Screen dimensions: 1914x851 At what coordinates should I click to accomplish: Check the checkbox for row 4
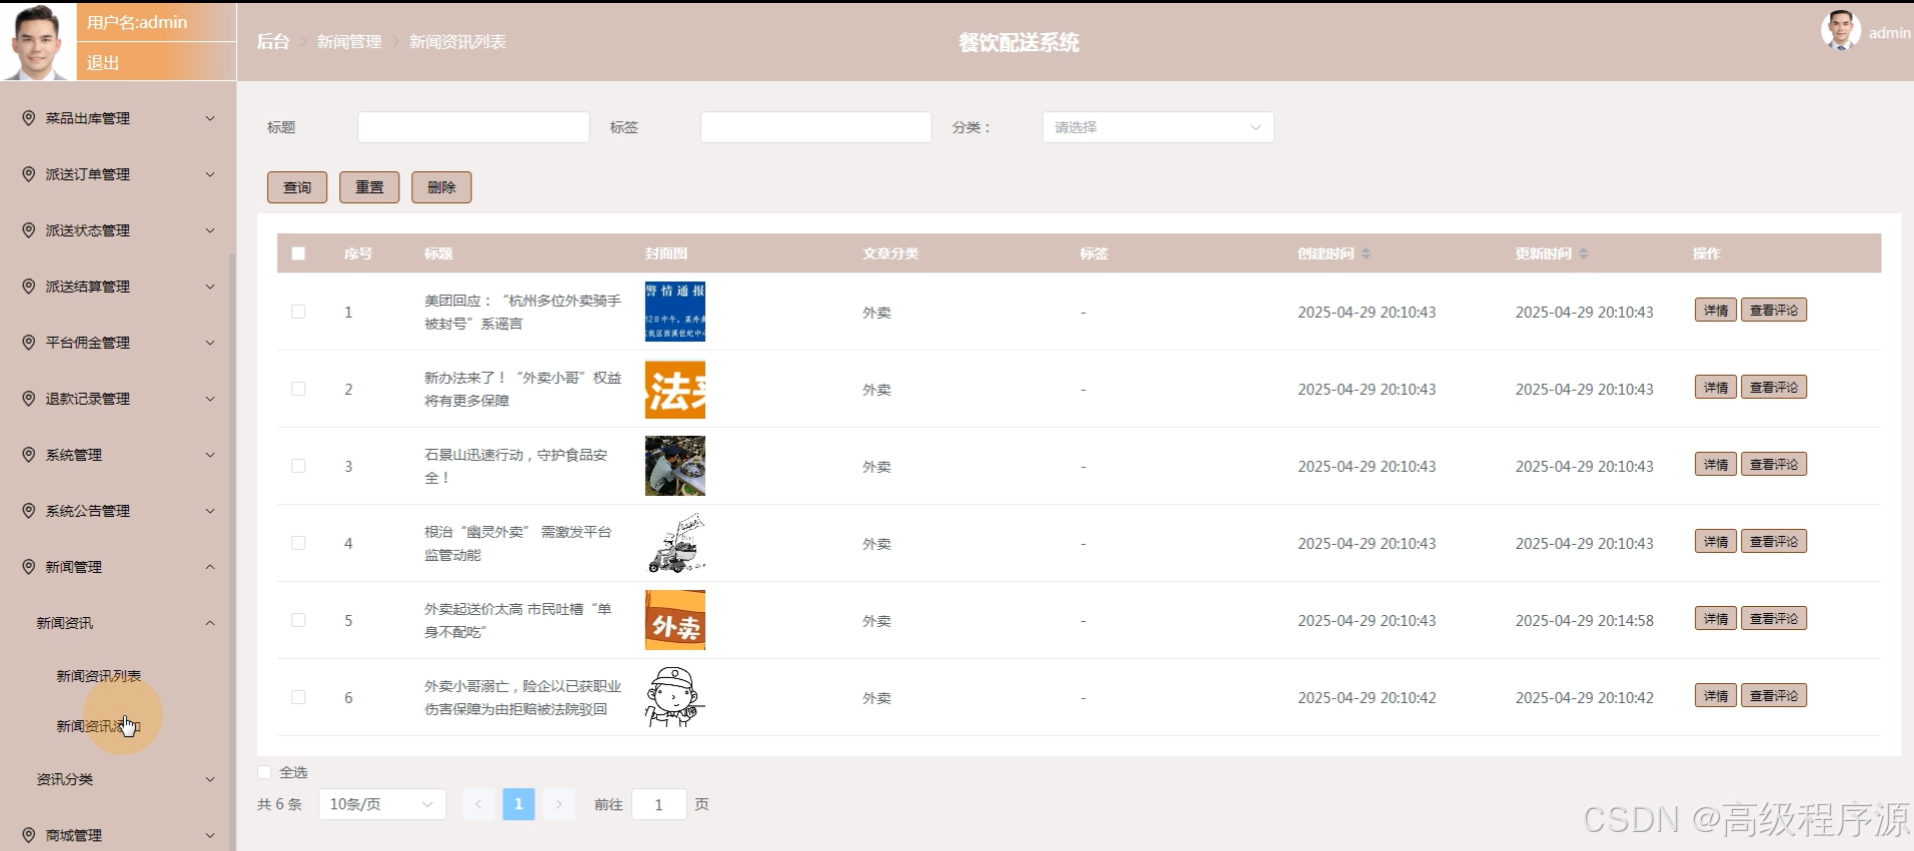pyautogui.click(x=298, y=543)
